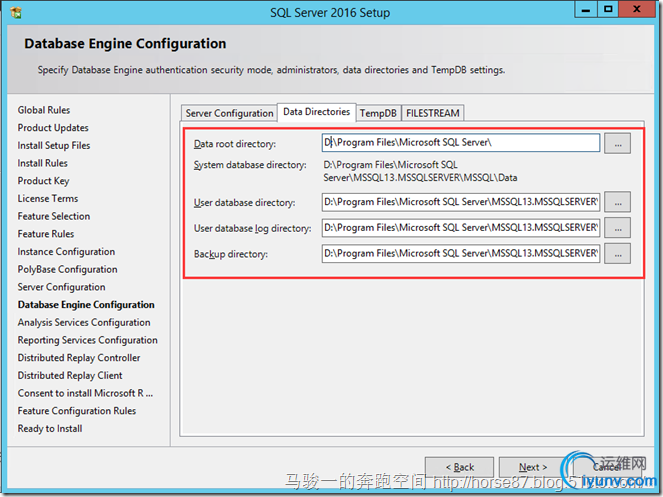Select Install Setup Files step
The image size is (663, 497).
pyautogui.click(x=54, y=146)
